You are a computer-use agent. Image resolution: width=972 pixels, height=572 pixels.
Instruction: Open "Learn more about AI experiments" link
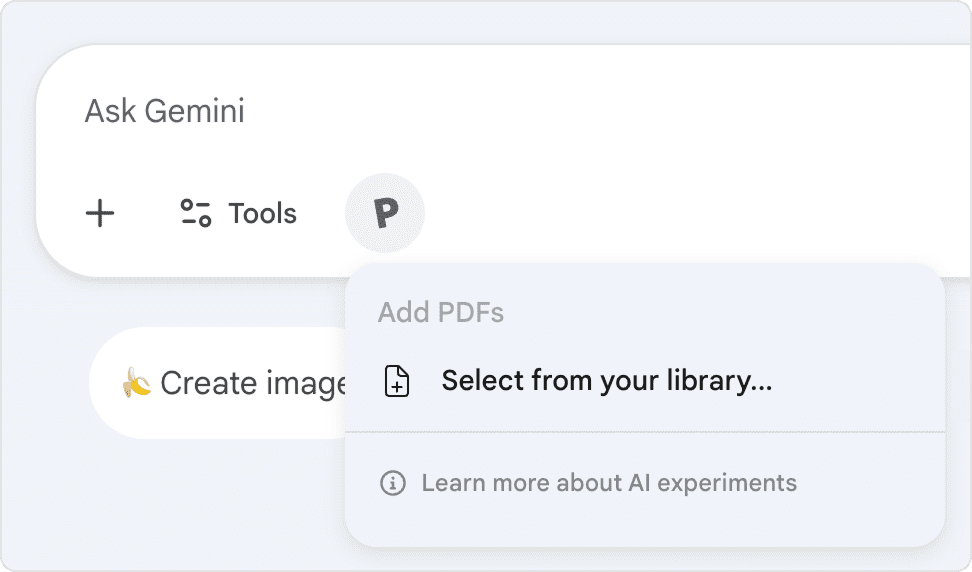(608, 484)
